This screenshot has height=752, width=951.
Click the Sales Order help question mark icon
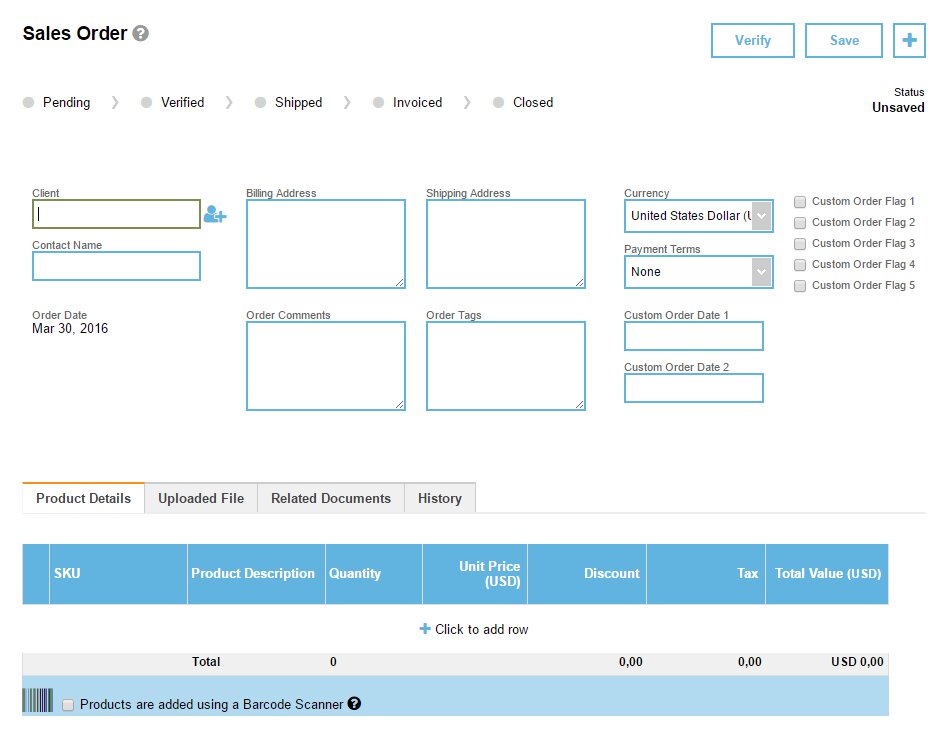pyautogui.click(x=141, y=34)
